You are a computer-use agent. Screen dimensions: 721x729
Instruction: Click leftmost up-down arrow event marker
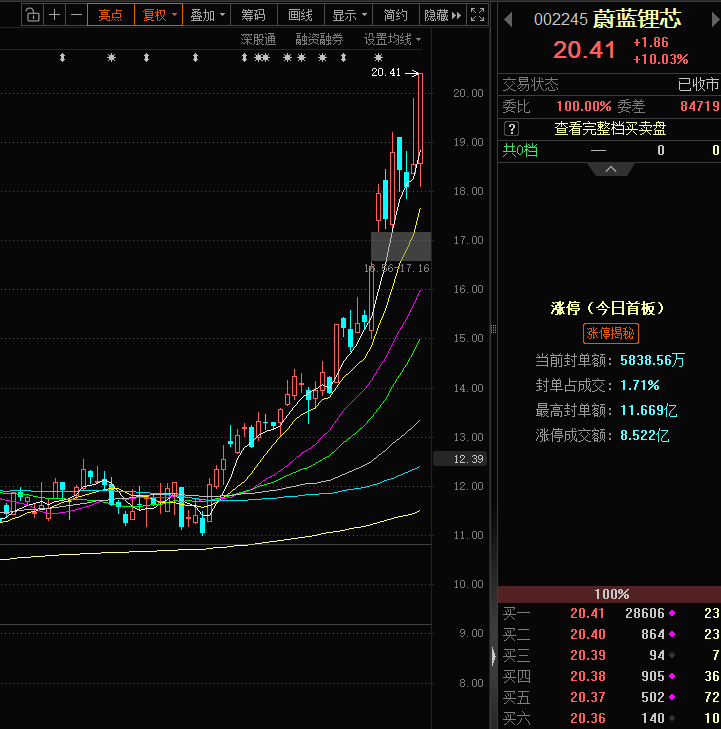tap(62, 58)
